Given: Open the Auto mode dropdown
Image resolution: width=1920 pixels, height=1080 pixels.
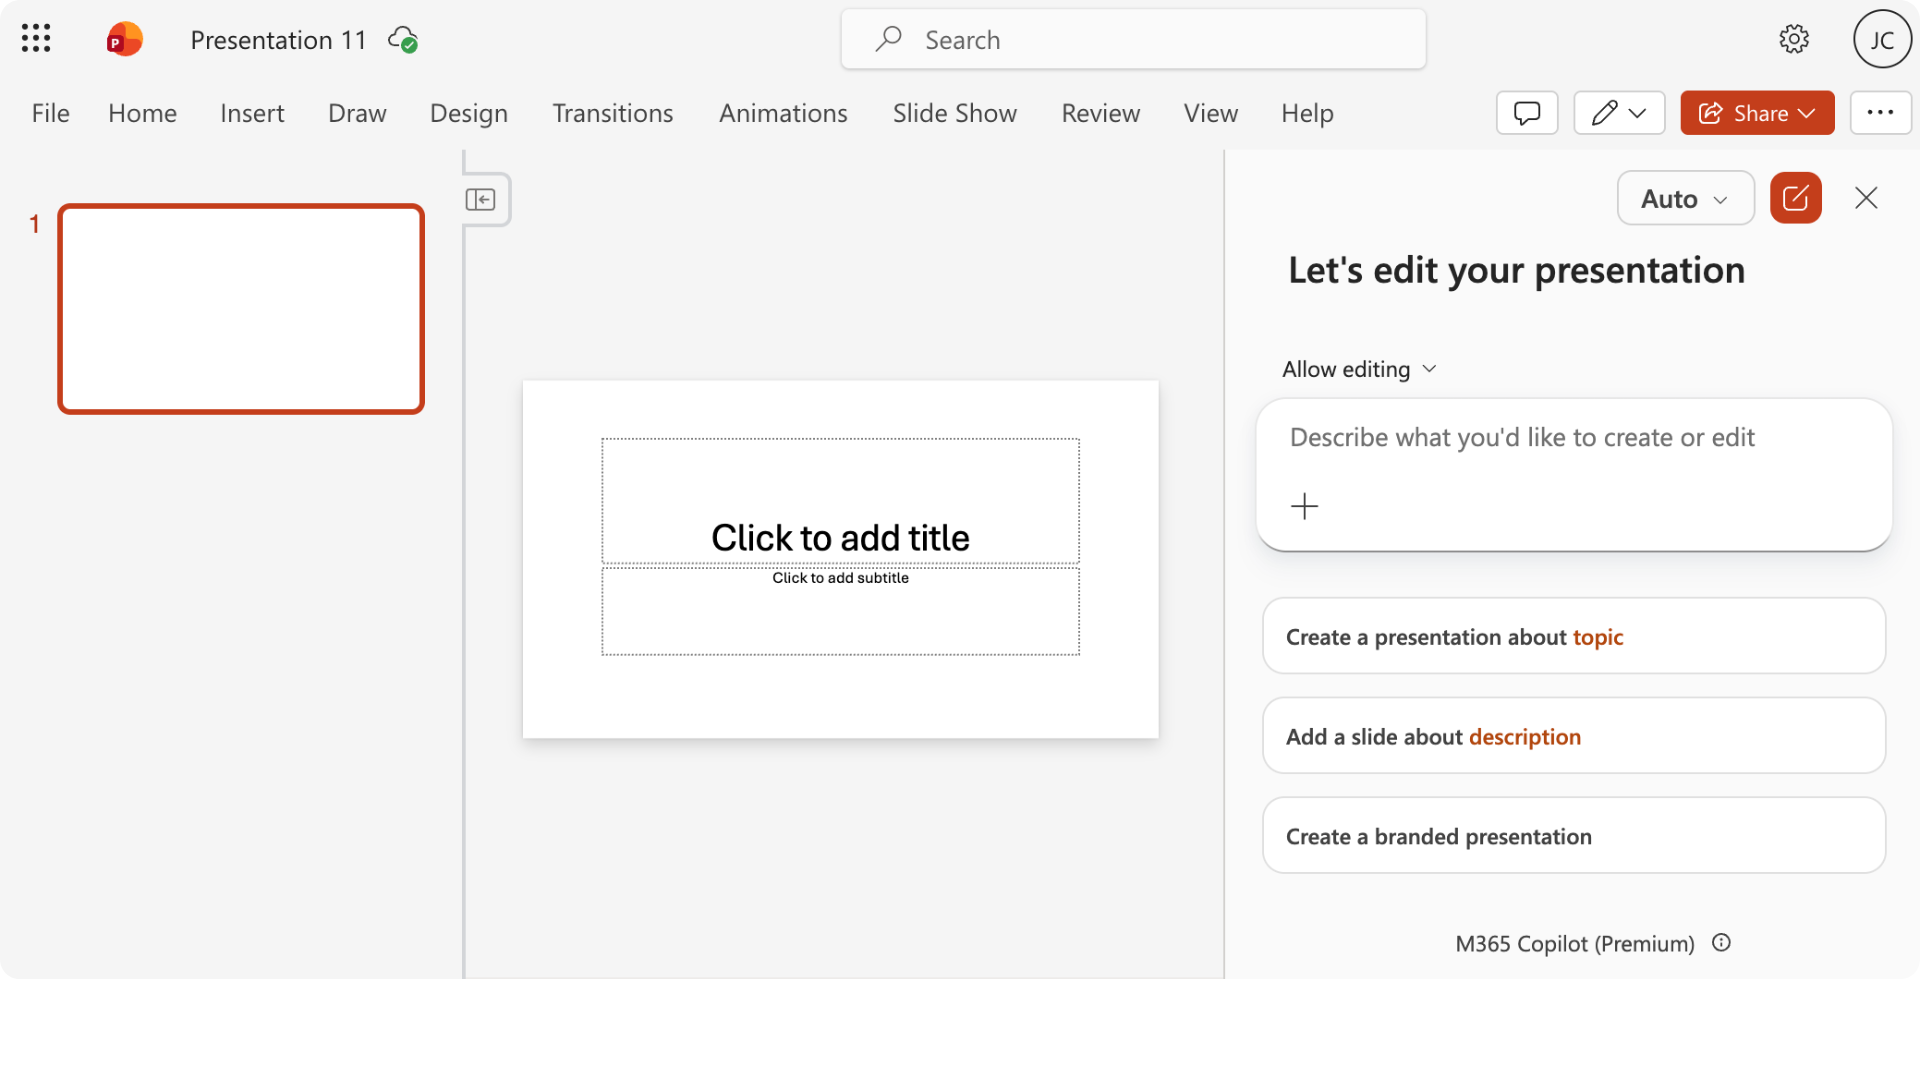Looking at the screenshot, I should 1685,198.
